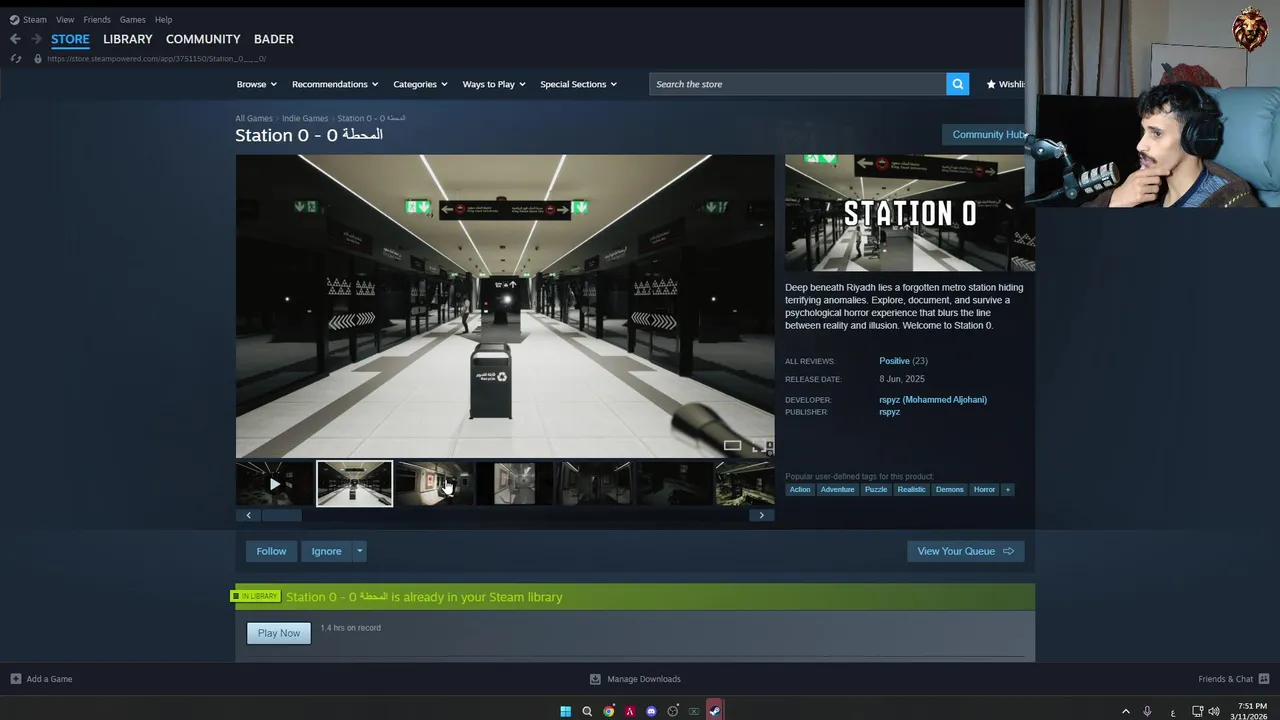
Task: Click the Follow button
Action: pyautogui.click(x=271, y=551)
